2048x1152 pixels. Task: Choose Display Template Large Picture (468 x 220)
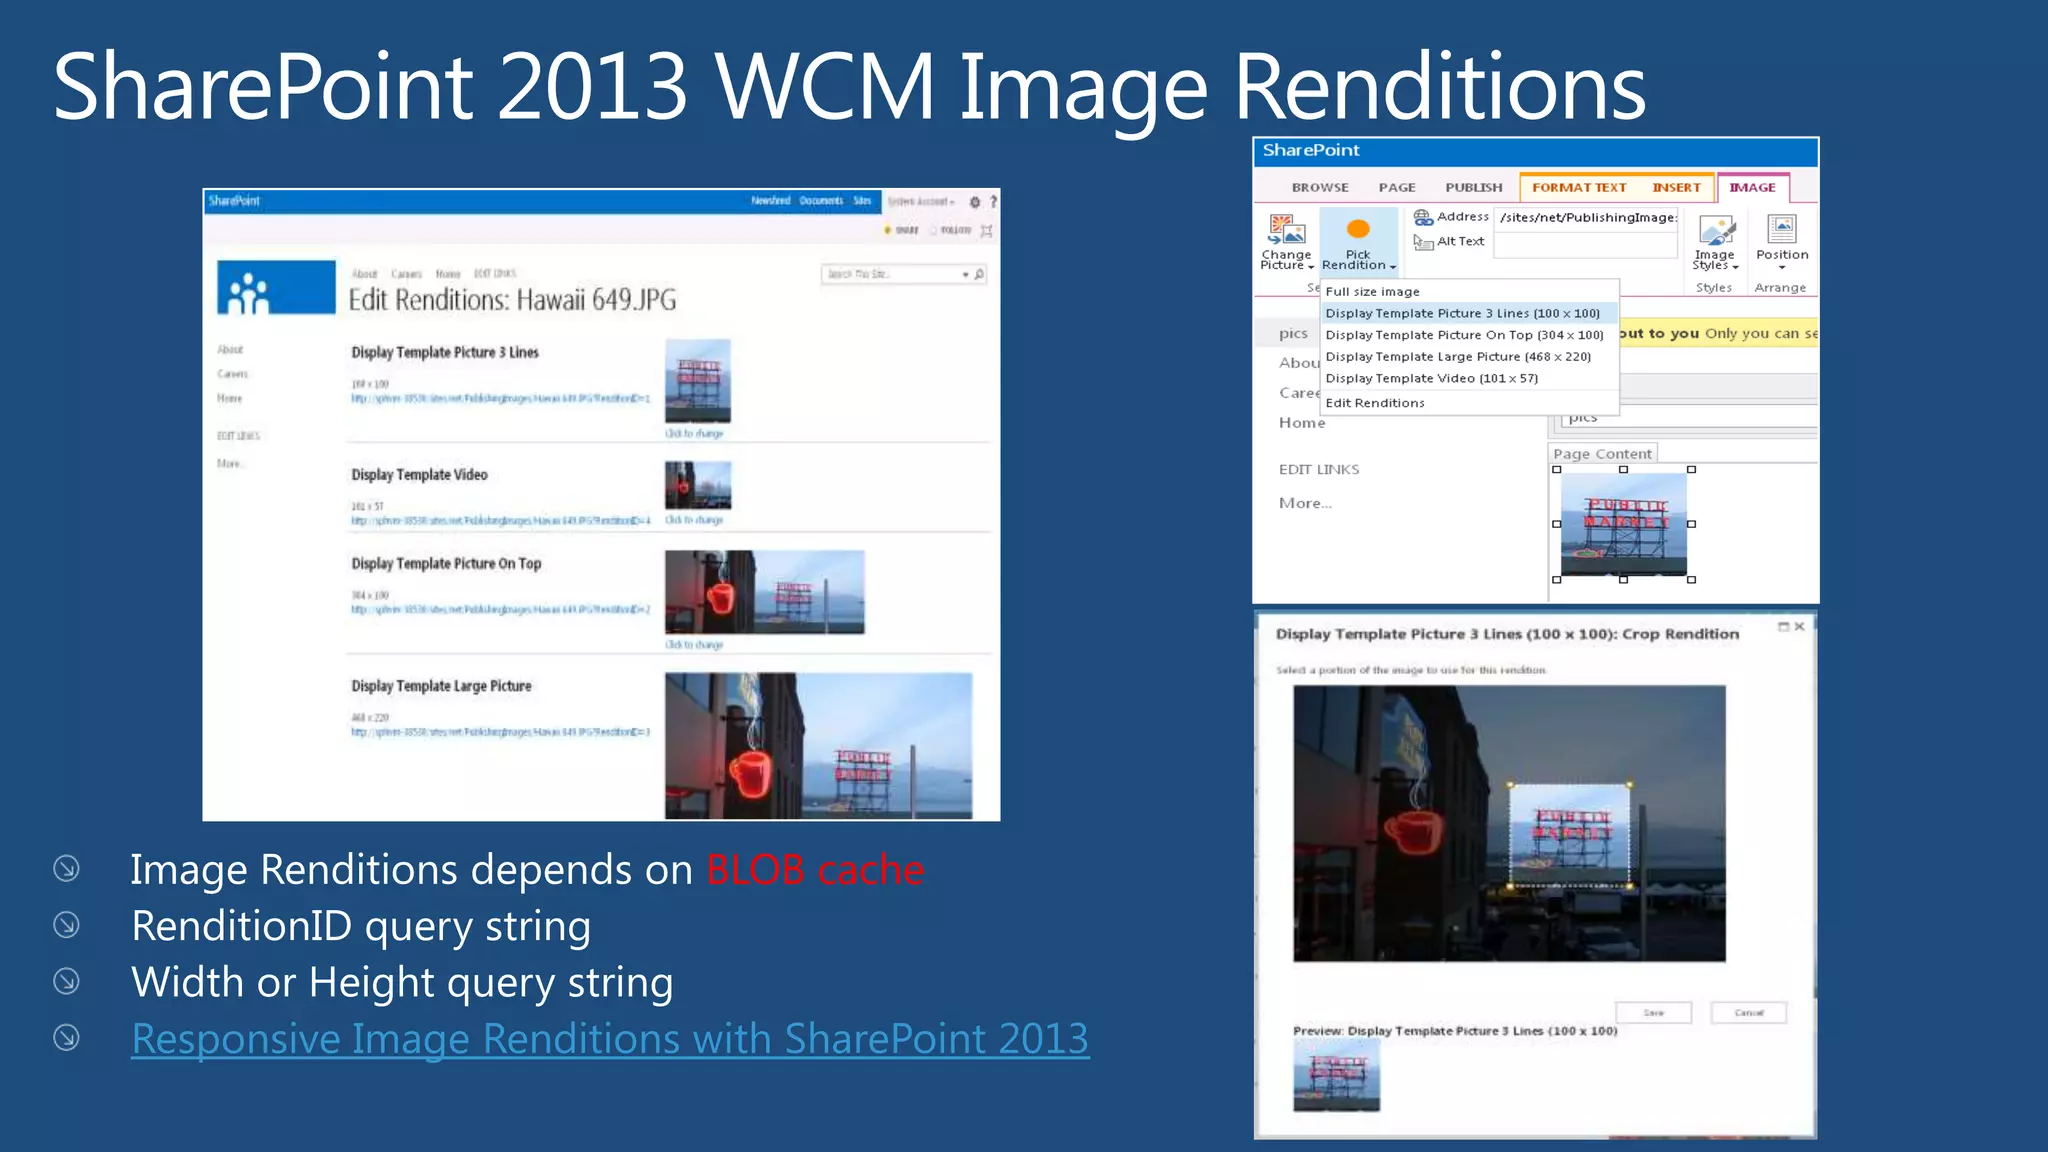pyautogui.click(x=1457, y=357)
